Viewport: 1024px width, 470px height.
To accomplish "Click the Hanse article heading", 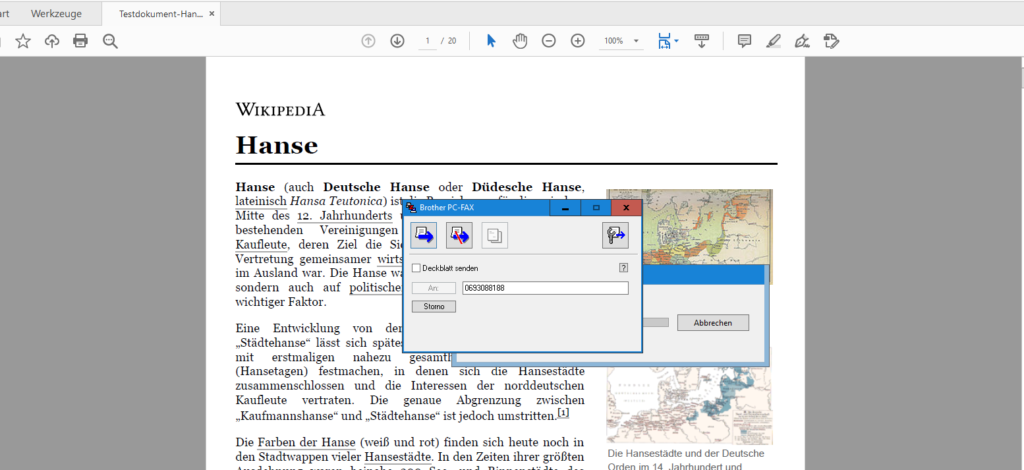I will 277,144.
